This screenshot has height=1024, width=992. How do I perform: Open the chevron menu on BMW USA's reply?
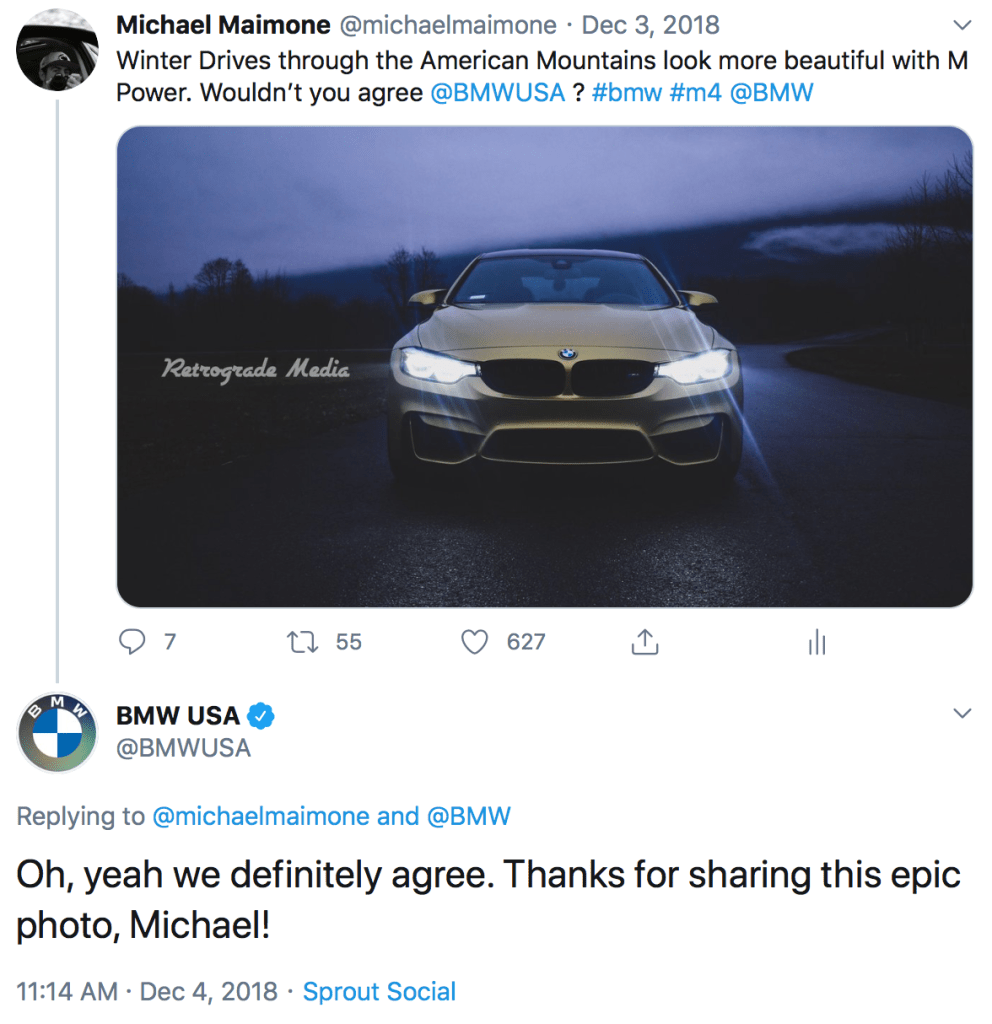962,714
